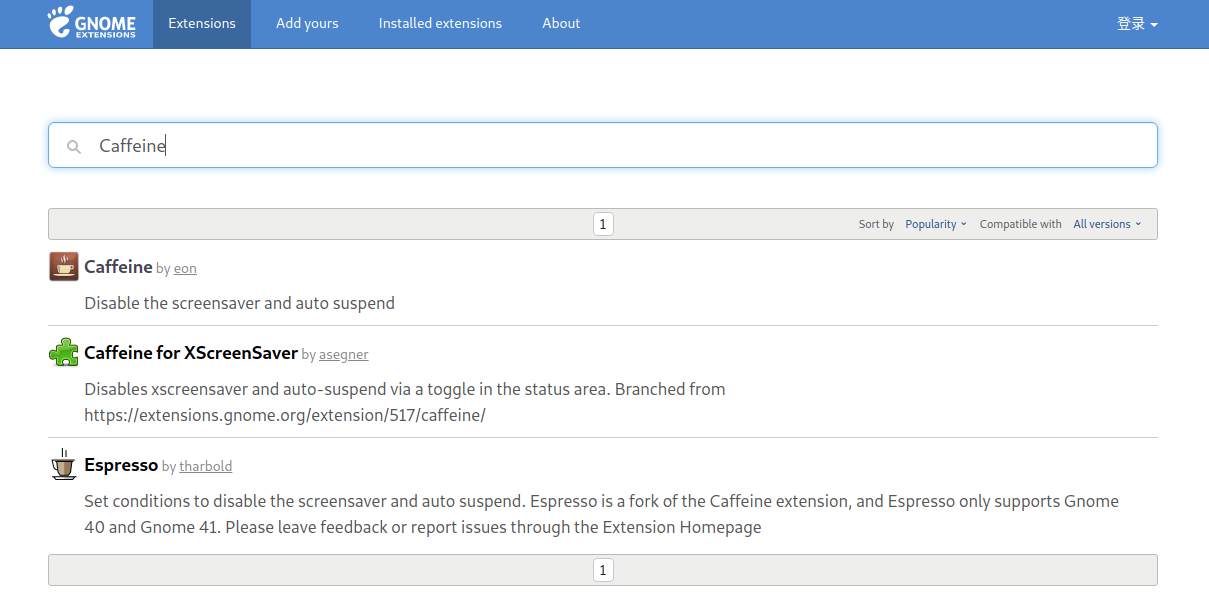The width and height of the screenshot is (1209, 592).
Task: Click the green puzzle piece extension icon
Action: pos(64,353)
